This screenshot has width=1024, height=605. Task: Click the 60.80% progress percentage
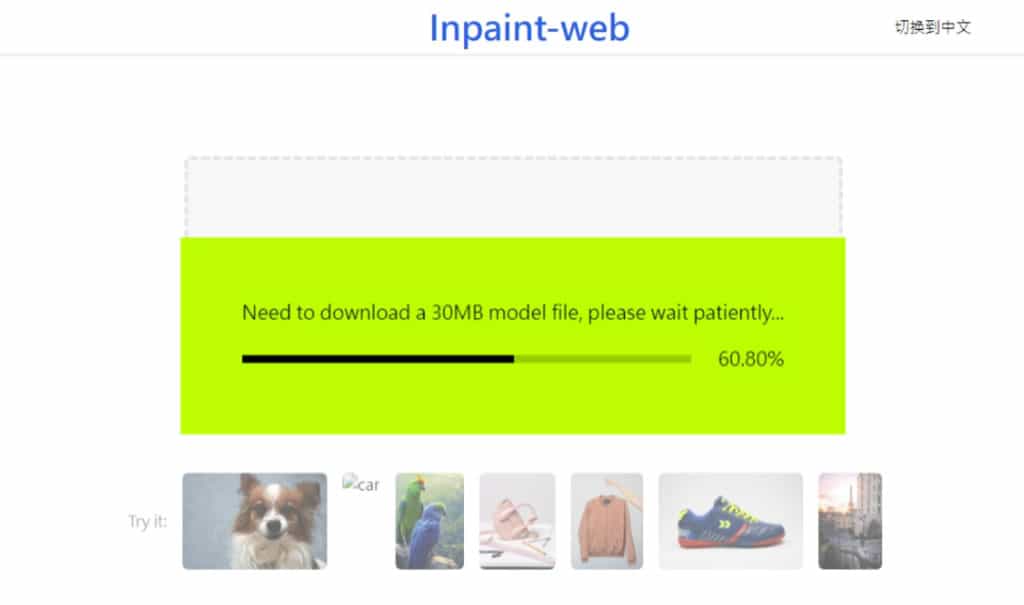pyautogui.click(x=750, y=359)
